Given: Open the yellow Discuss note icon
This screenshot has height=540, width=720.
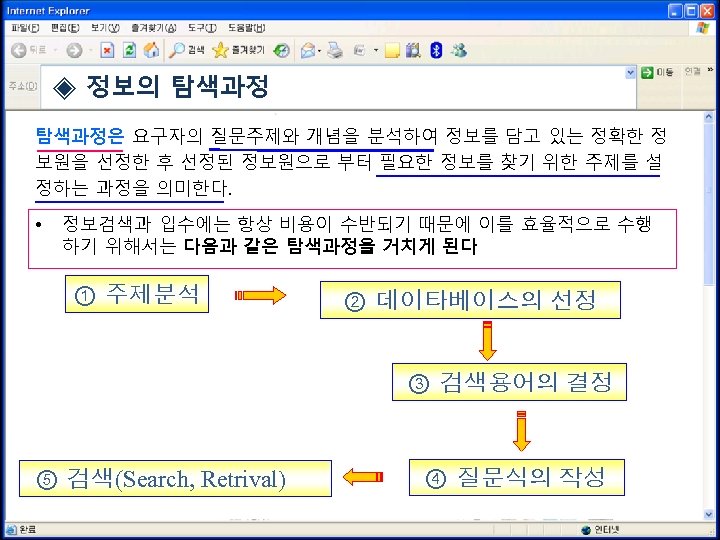Looking at the screenshot, I should [x=392, y=50].
